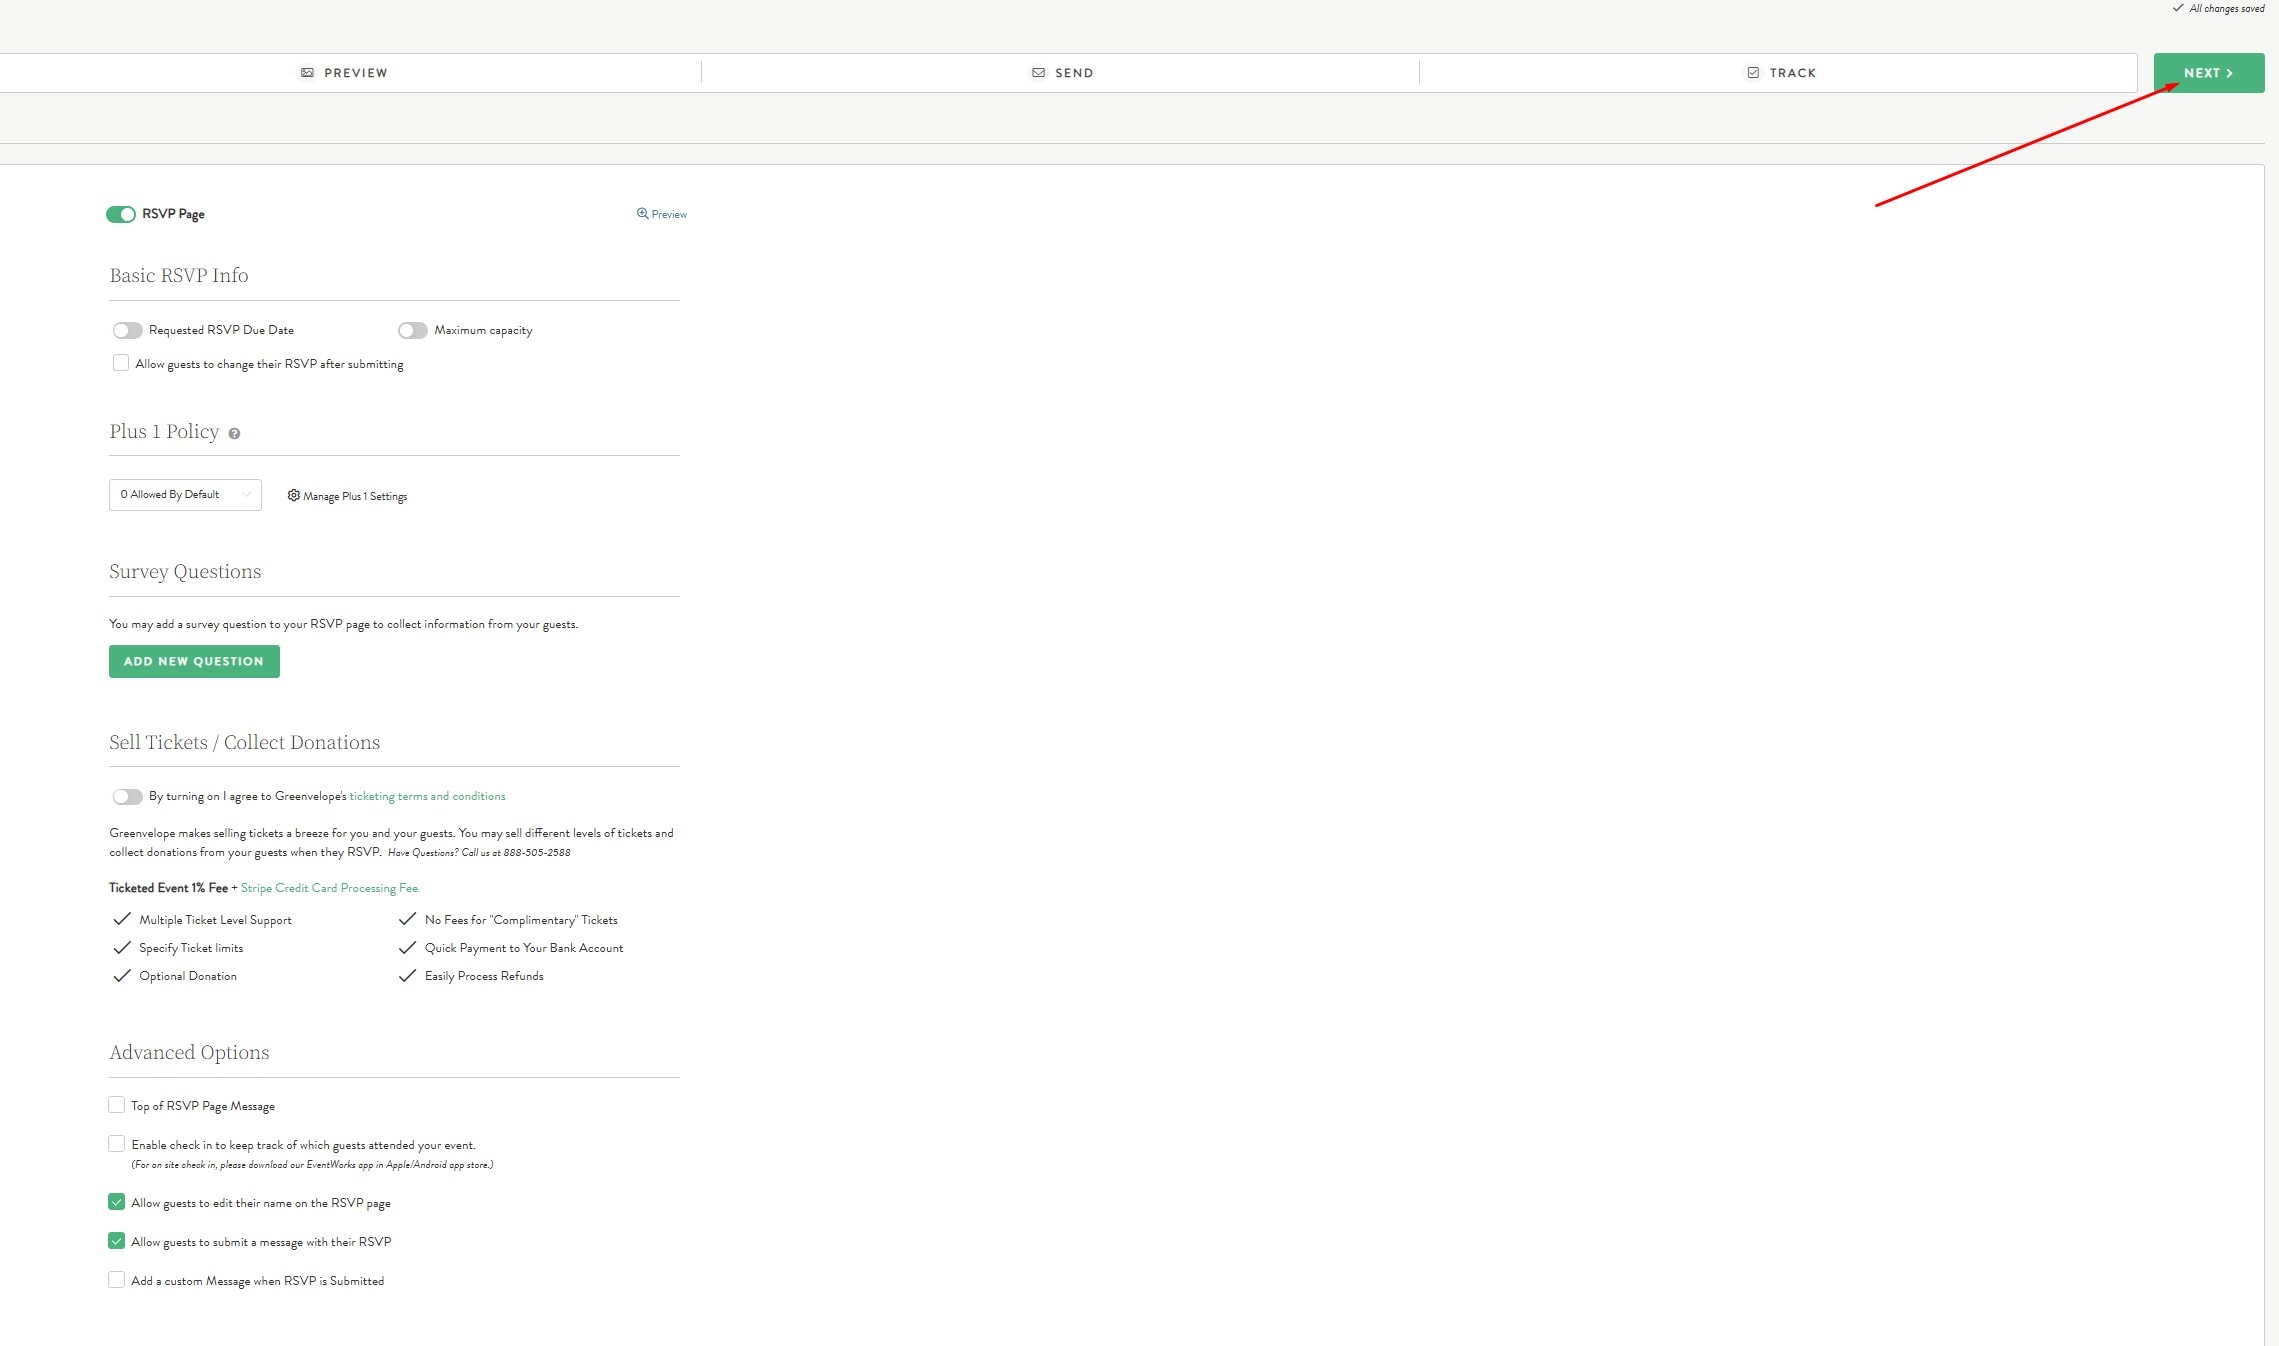Click ADD NEW QUESTION button
Viewport: 2279px width, 1346px height.
pos(194,661)
